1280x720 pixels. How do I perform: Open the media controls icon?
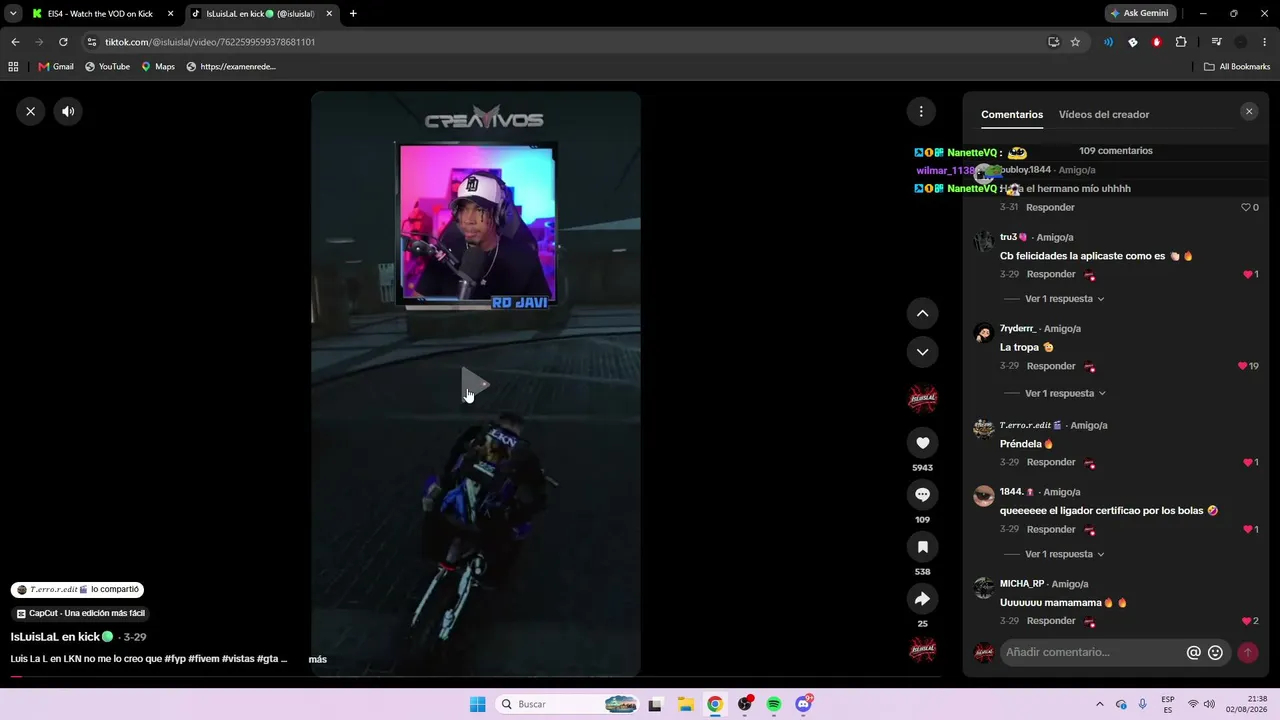[1216, 42]
